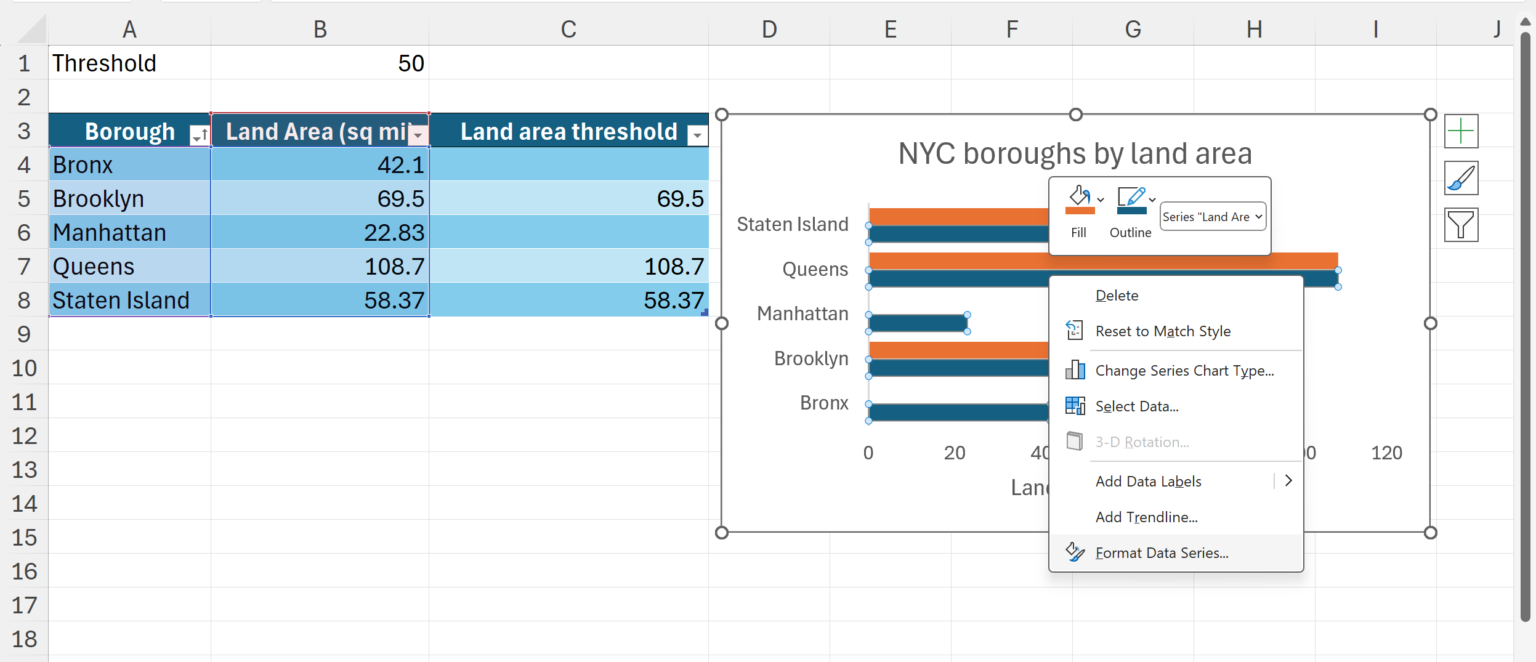This screenshot has height=662, width=1536.
Task: Click the Change Series Chart Type icon
Action: tap(1075, 370)
